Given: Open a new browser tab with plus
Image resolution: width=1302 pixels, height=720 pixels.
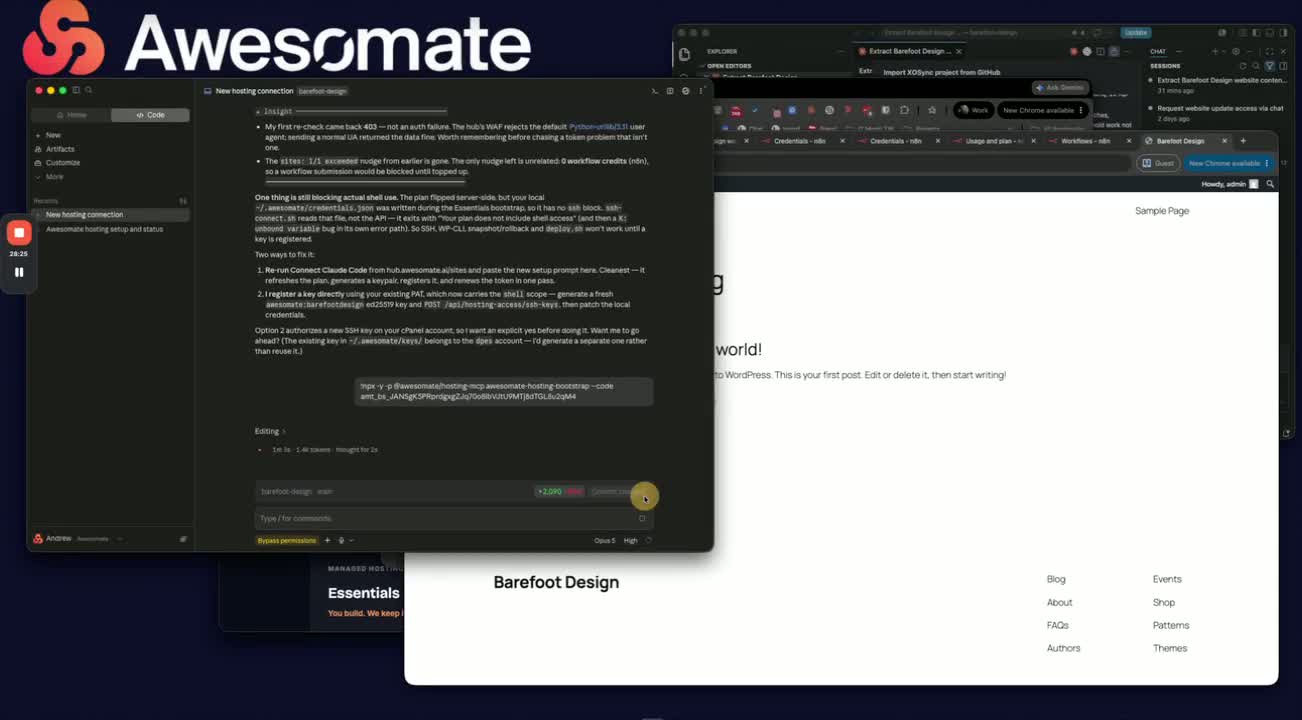Looking at the screenshot, I should pyautogui.click(x=1243, y=141).
